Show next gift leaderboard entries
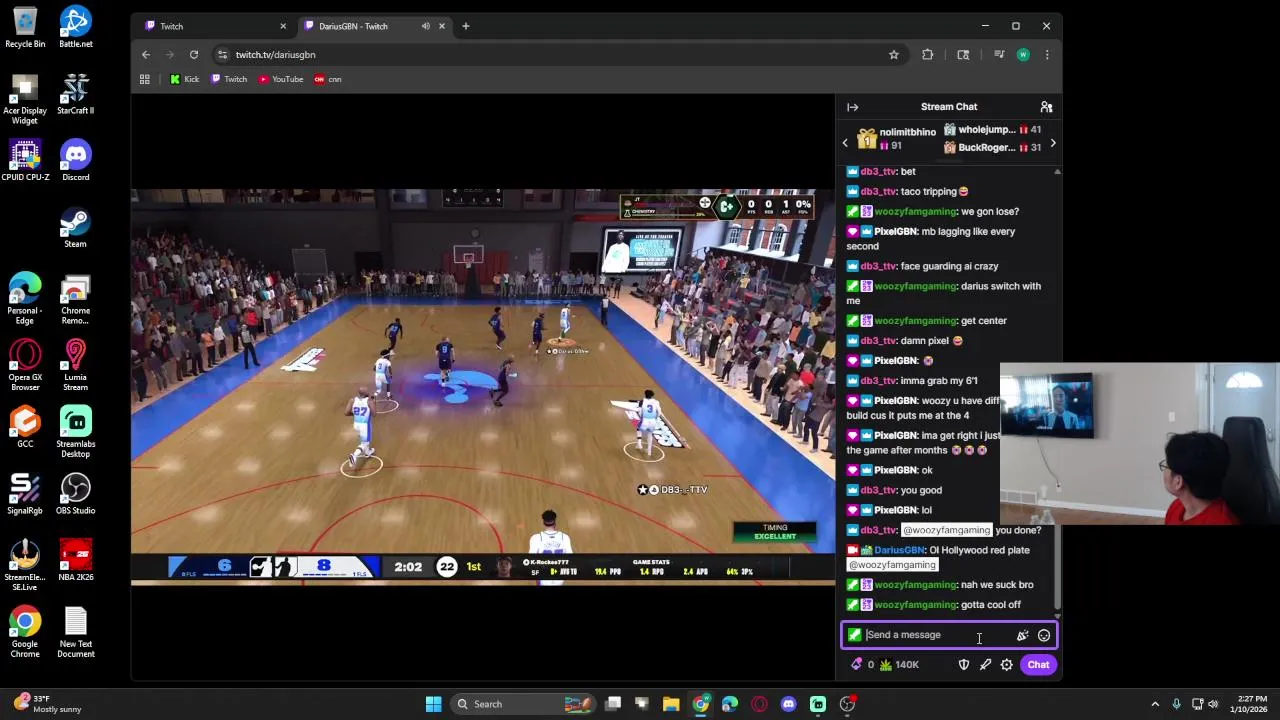1280x720 pixels. tap(1053, 143)
